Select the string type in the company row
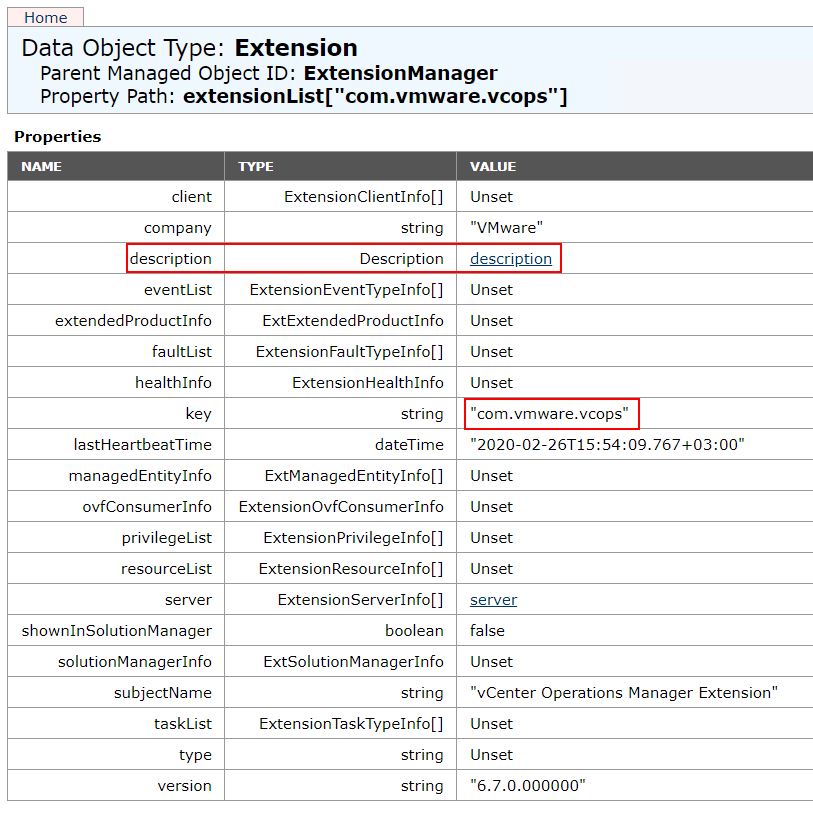Screen dimensions: 813x814 tap(422, 228)
